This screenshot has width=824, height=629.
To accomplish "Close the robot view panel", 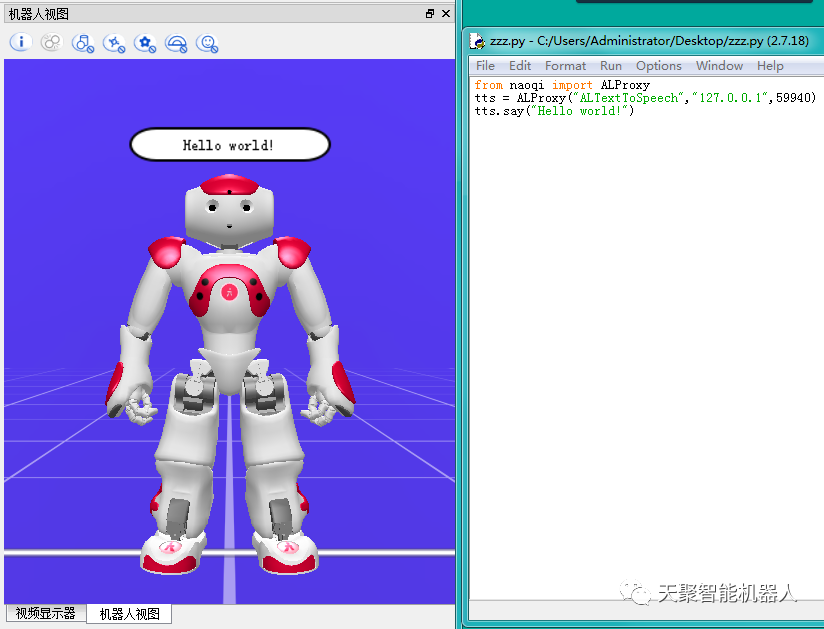I will [446, 14].
